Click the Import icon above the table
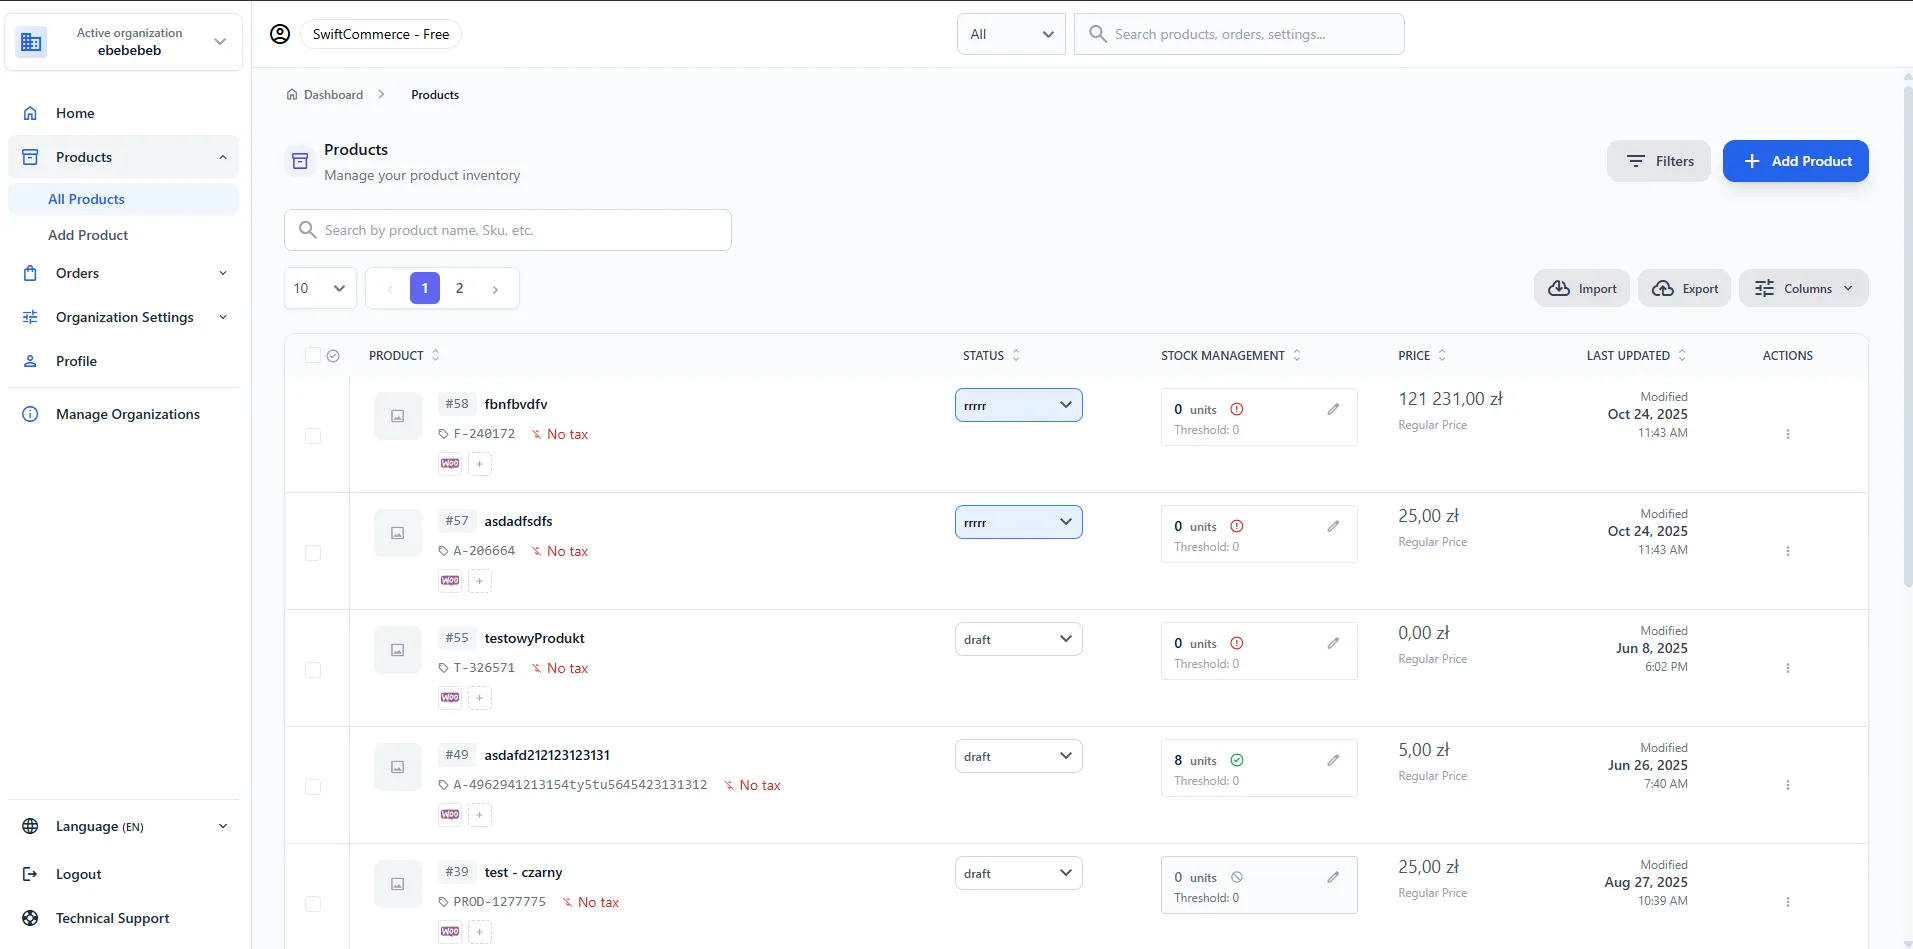 (1581, 288)
